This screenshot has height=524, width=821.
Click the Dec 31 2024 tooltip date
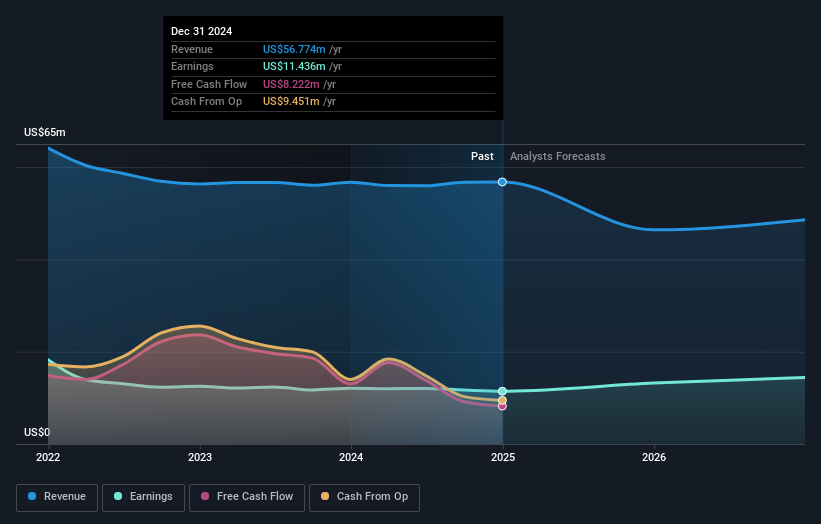pos(202,31)
